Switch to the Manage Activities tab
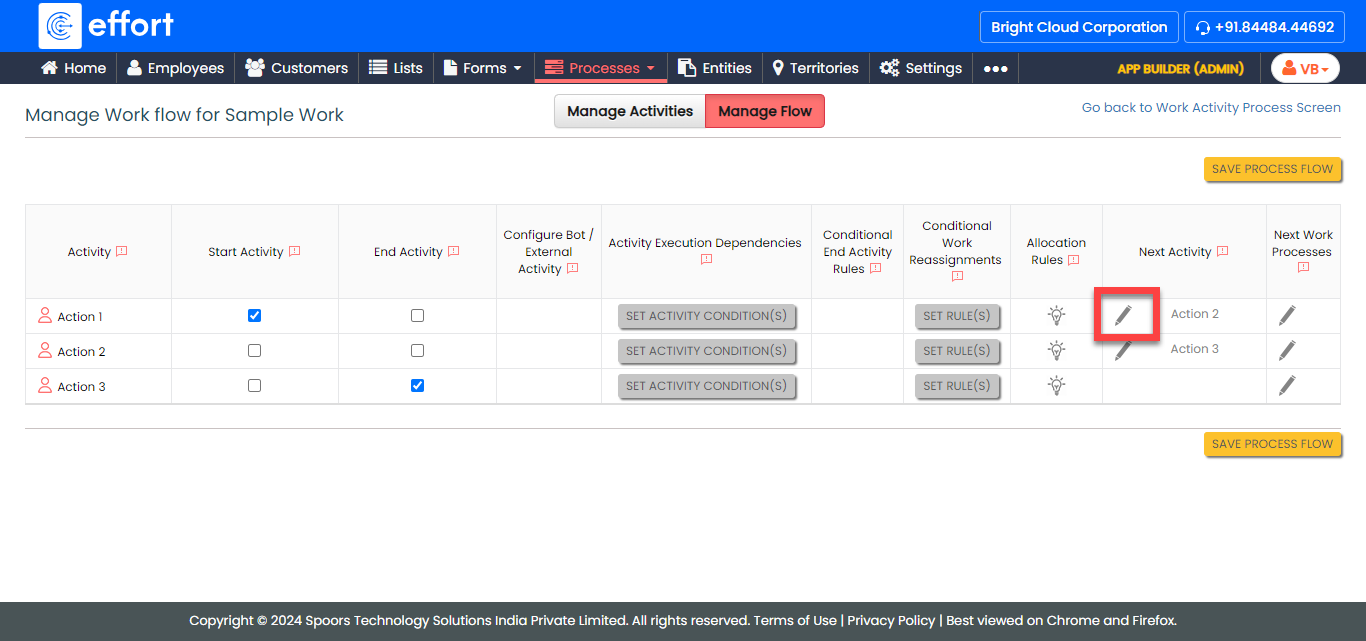This screenshot has width=1366, height=641. [x=630, y=111]
